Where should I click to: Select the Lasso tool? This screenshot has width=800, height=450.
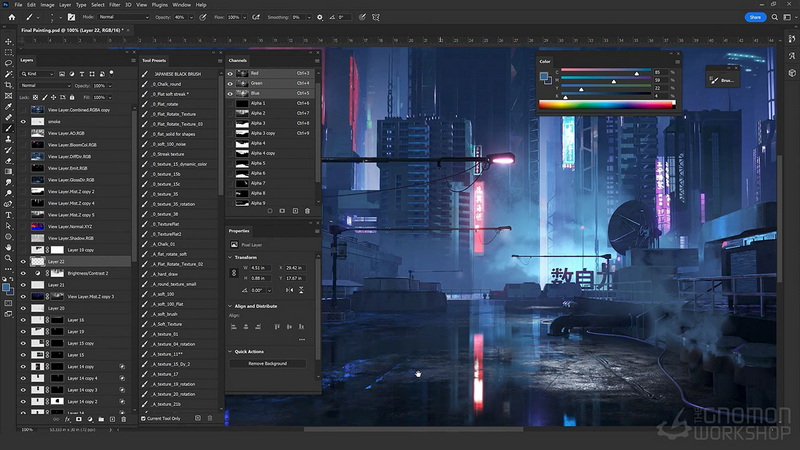[x=8, y=63]
